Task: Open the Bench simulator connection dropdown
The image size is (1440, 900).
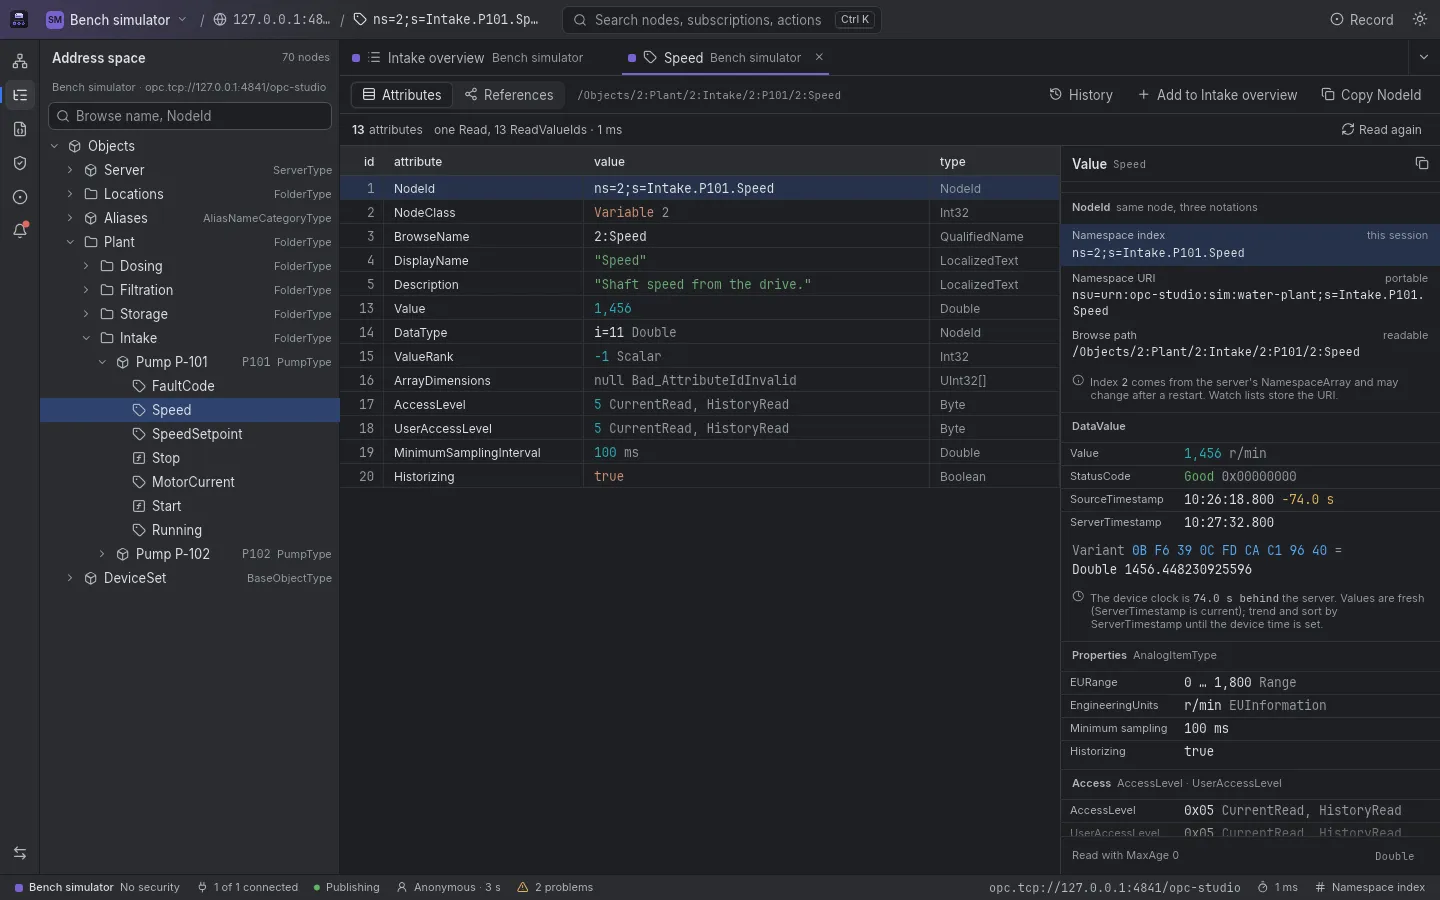Action: click(117, 20)
